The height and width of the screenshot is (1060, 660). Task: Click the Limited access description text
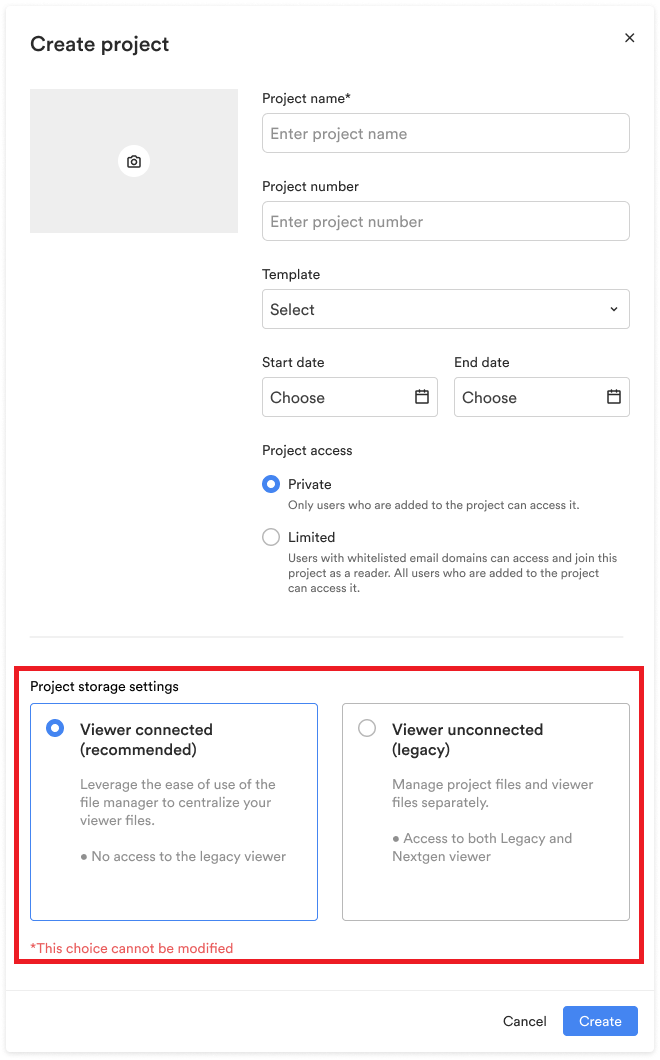click(452, 573)
